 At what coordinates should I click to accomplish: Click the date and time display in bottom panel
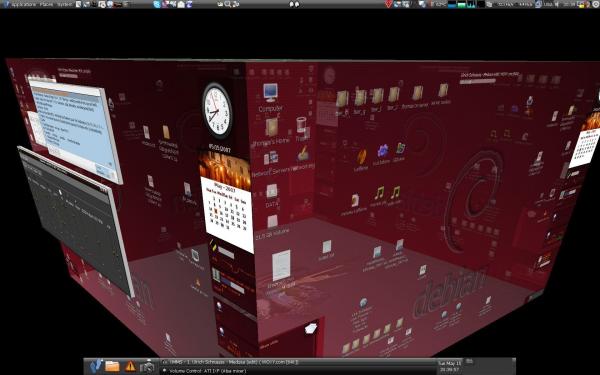(x=450, y=367)
